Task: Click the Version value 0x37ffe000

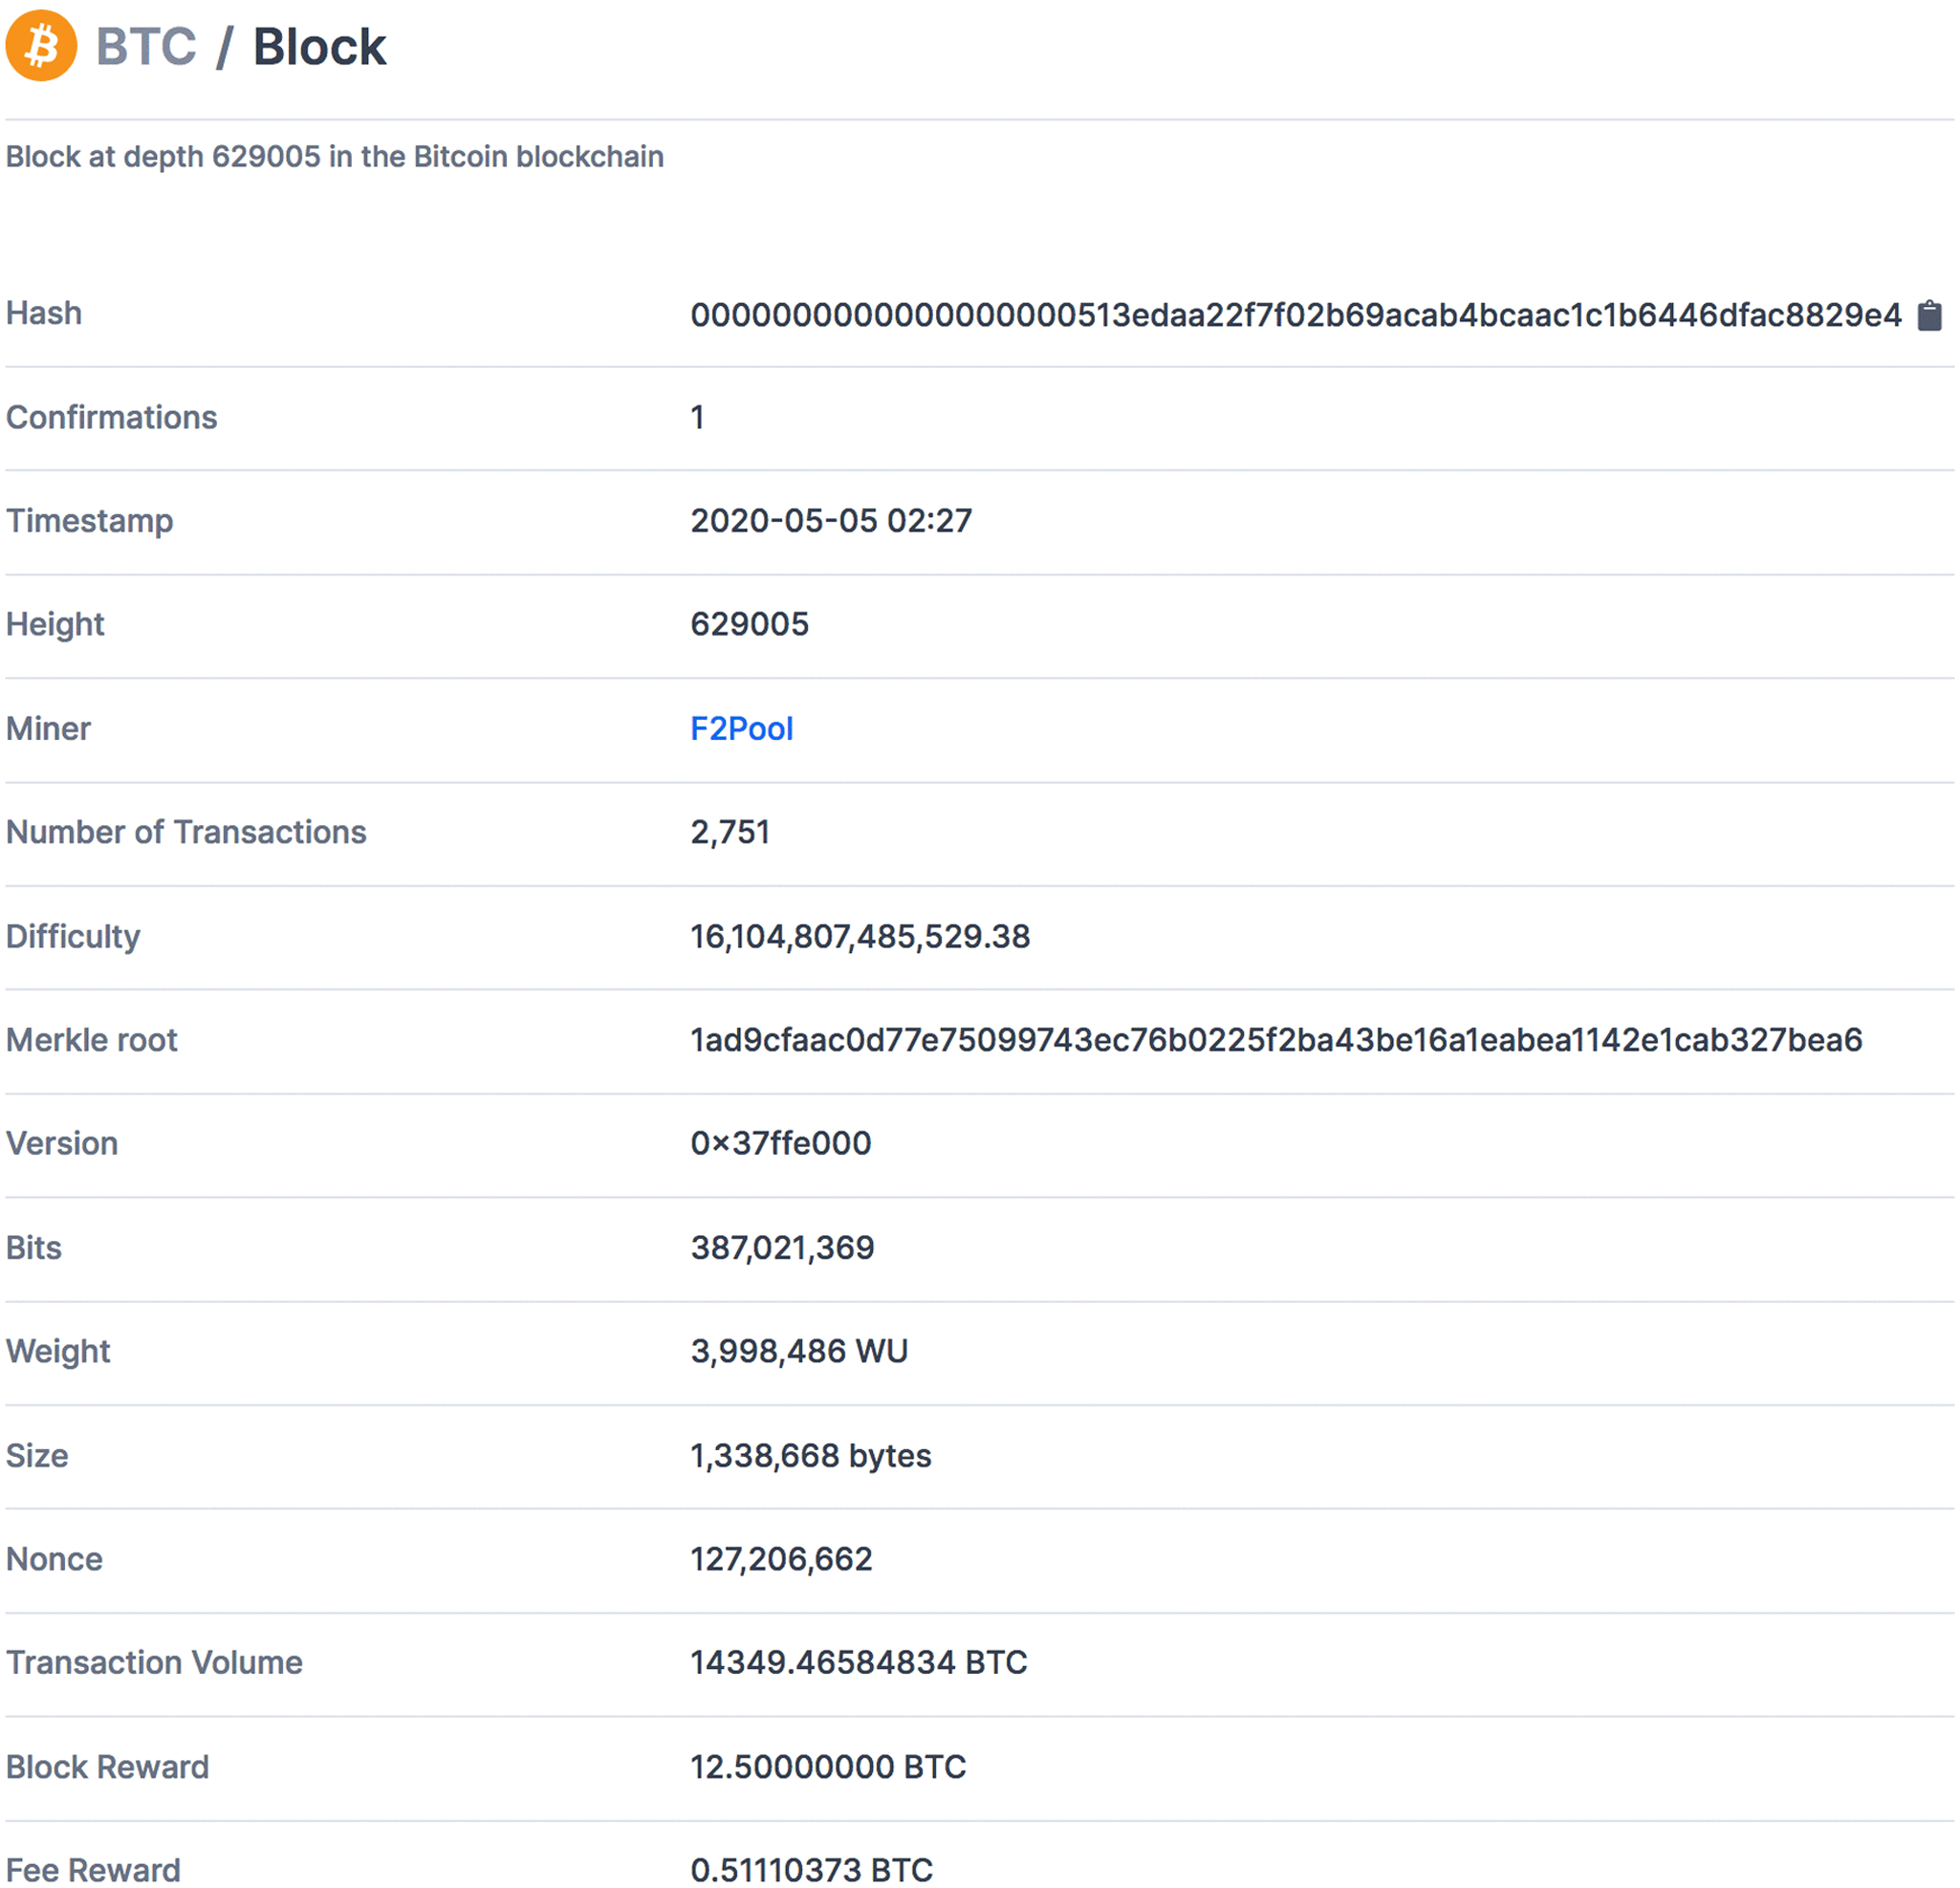Action: pyautogui.click(x=780, y=1143)
